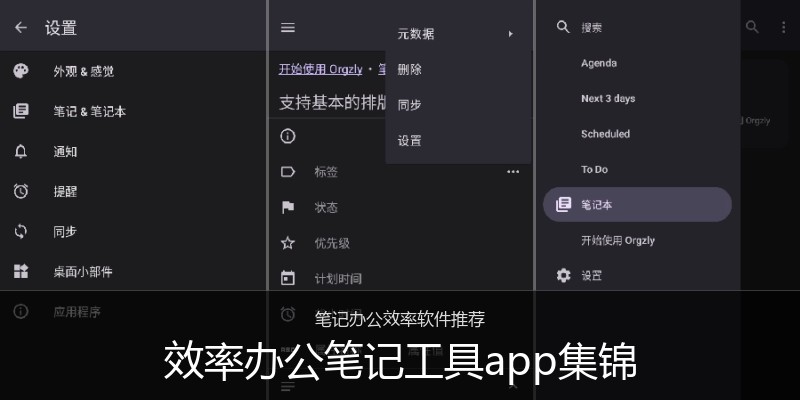The image size is (800, 400).
Task: Open the hamburger menu in note view
Action: (288, 28)
